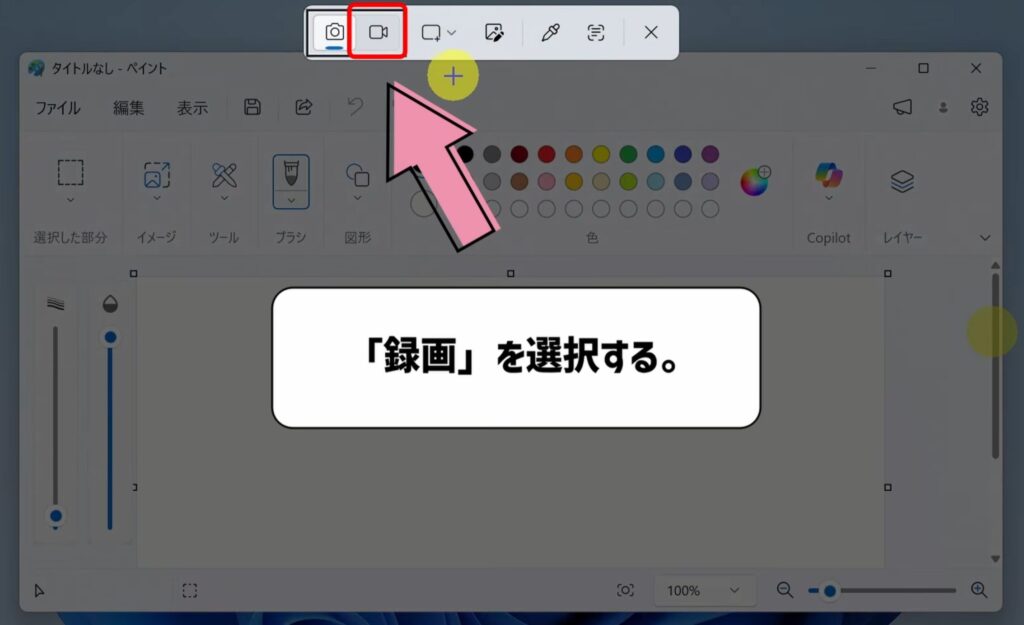Click the share icon in Paint's toolbar
1024x625 pixels.
click(x=303, y=107)
